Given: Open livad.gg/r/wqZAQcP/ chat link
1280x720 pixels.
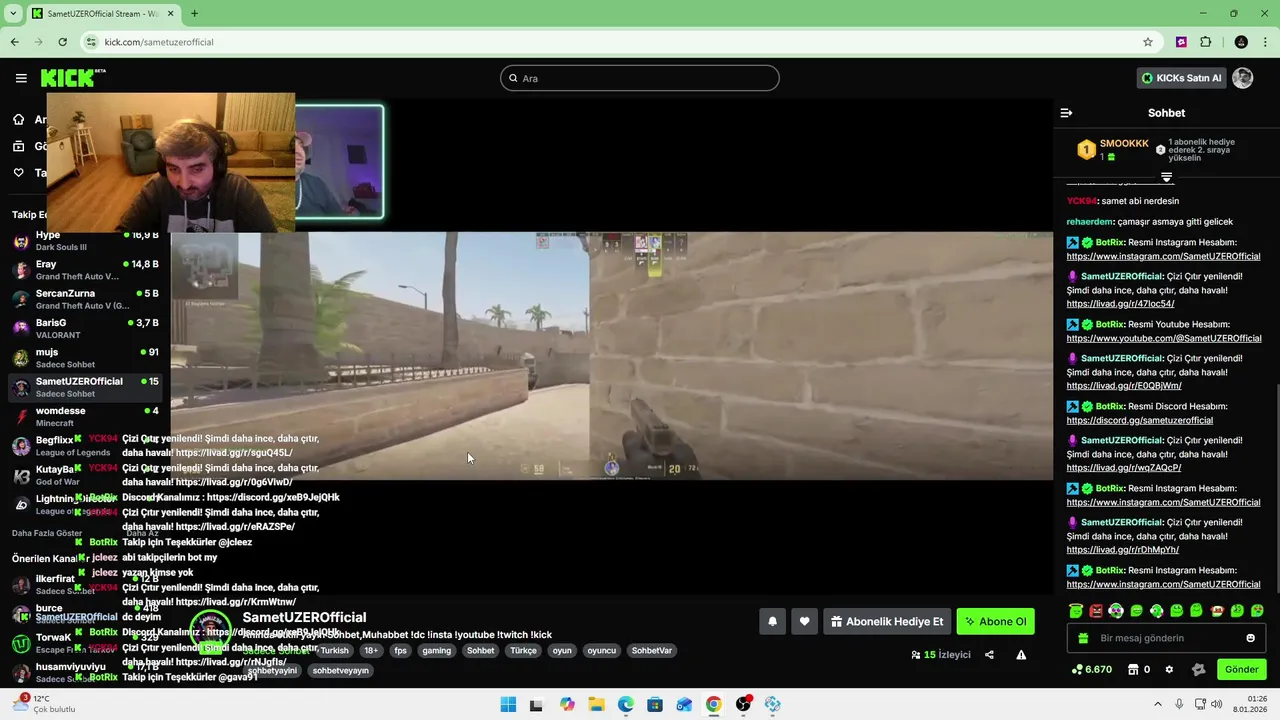Looking at the screenshot, I should [1123, 467].
